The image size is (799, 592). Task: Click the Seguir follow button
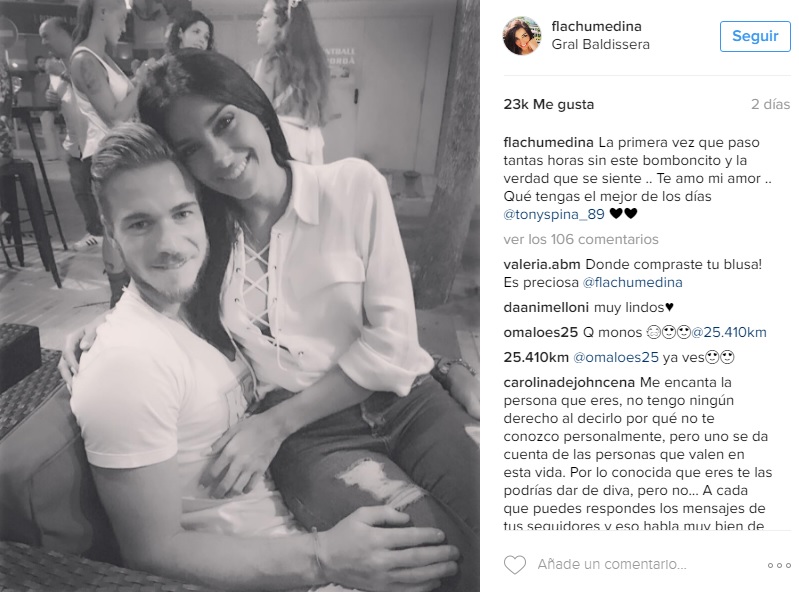pos(755,36)
